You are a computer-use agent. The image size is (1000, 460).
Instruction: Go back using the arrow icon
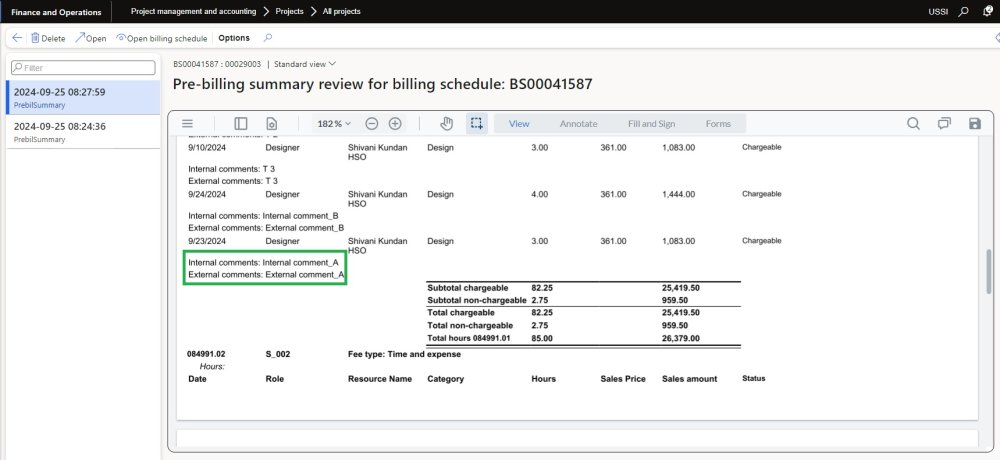pos(17,38)
